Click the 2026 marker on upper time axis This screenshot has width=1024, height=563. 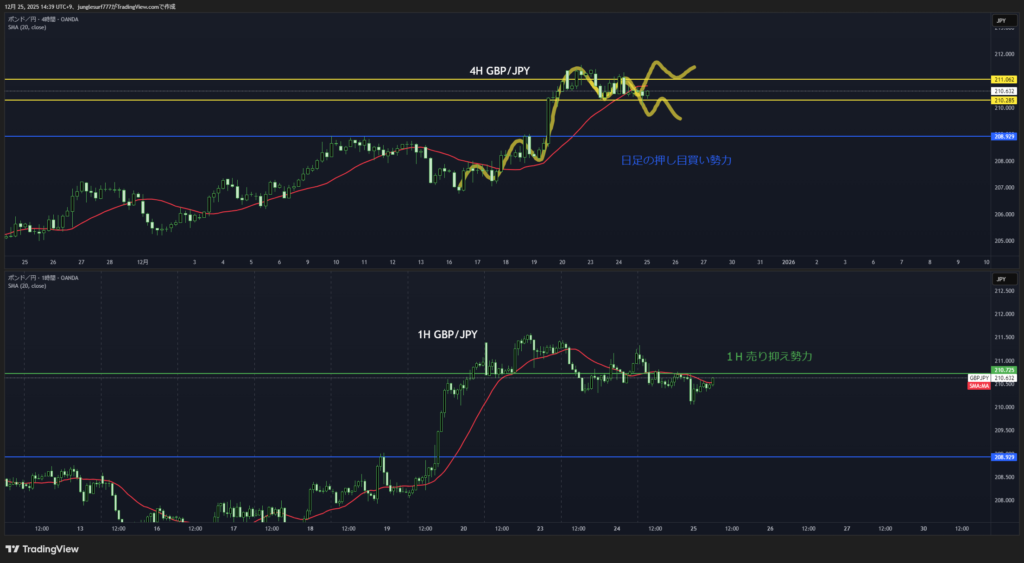(x=789, y=261)
